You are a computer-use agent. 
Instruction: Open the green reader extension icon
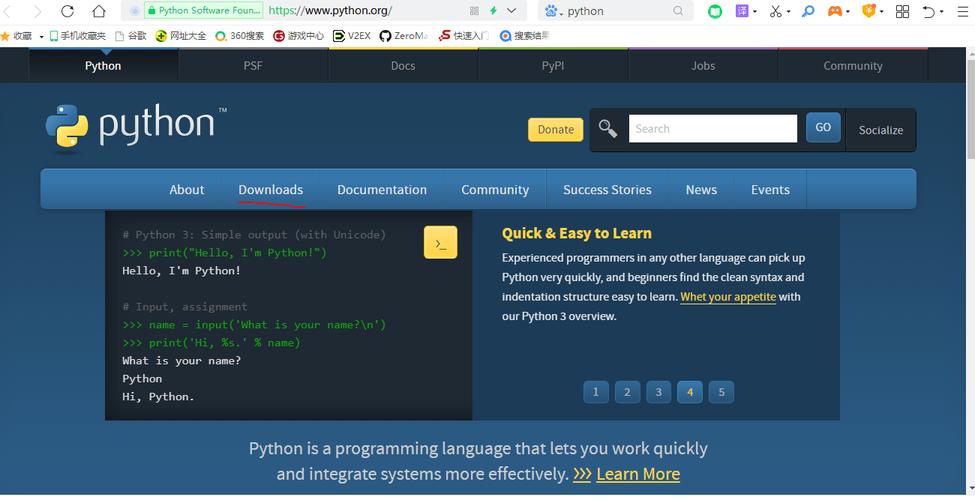[x=715, y=11]
